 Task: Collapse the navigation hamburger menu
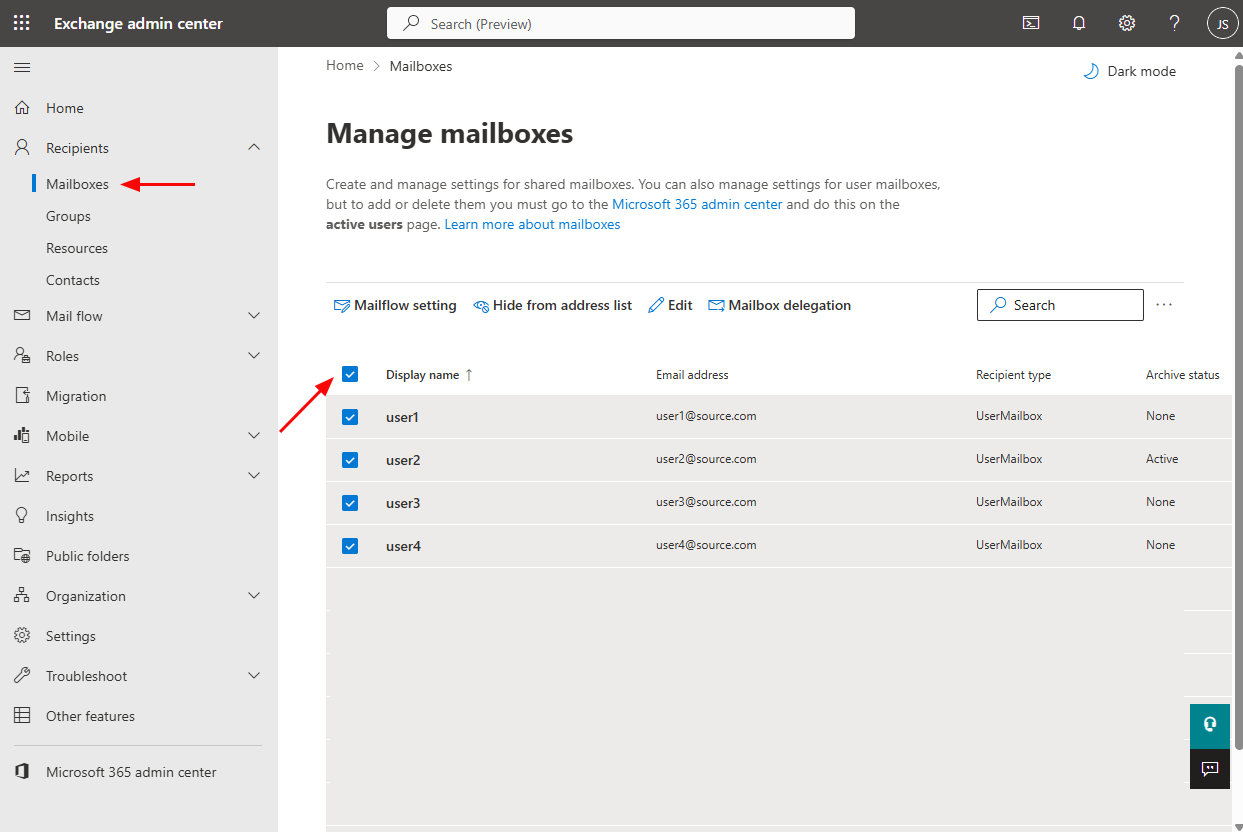click(x=22, y=67)
